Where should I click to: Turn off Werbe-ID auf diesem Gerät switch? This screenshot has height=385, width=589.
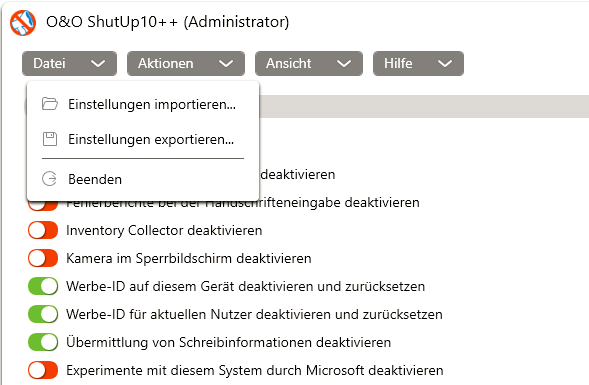tap(43, 286)
